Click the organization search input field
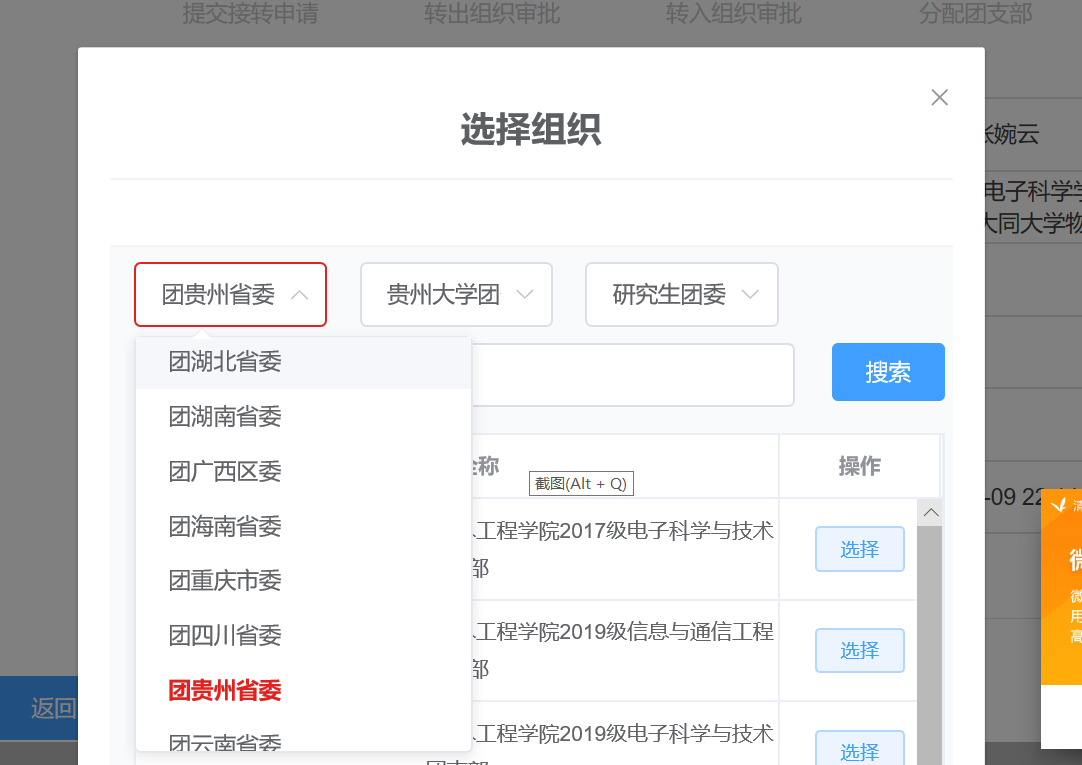The height and width of the screenshot is (765, 1082). 632,375
